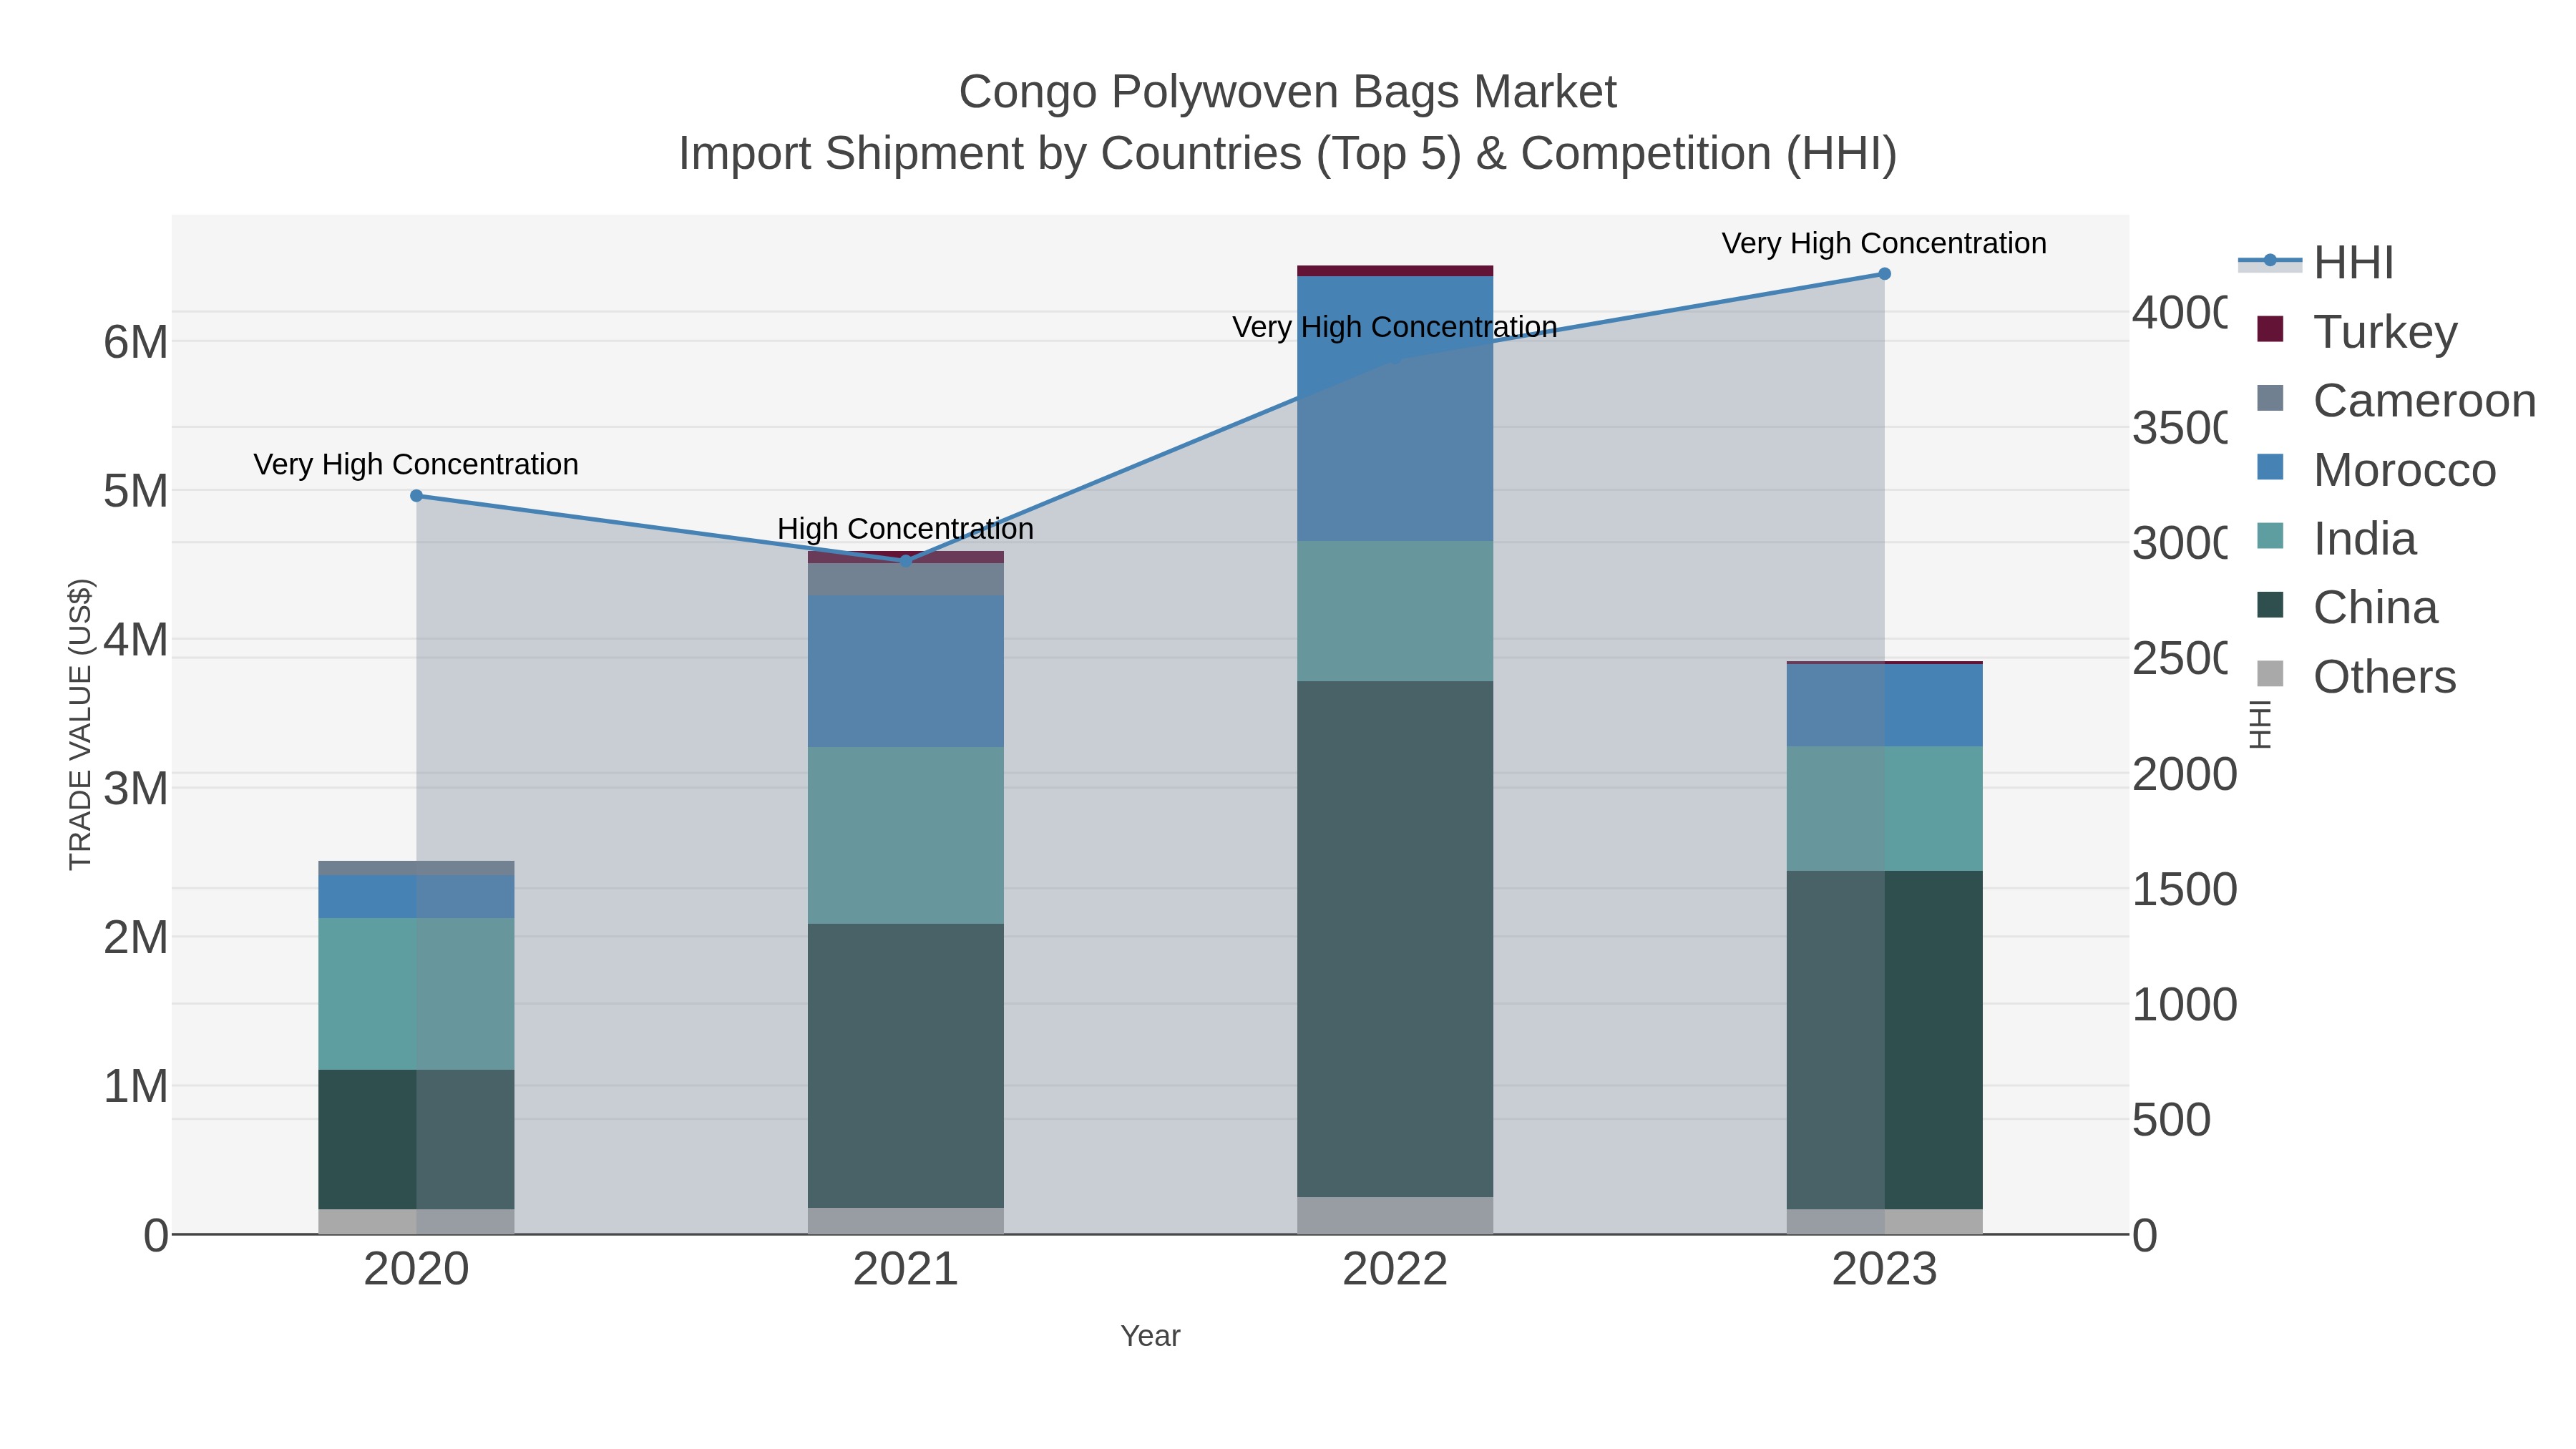Click the 3M trade value tick label
Image resolution: width=2576 pixels, height=1449 pixels.
click(x=136, y=789)
